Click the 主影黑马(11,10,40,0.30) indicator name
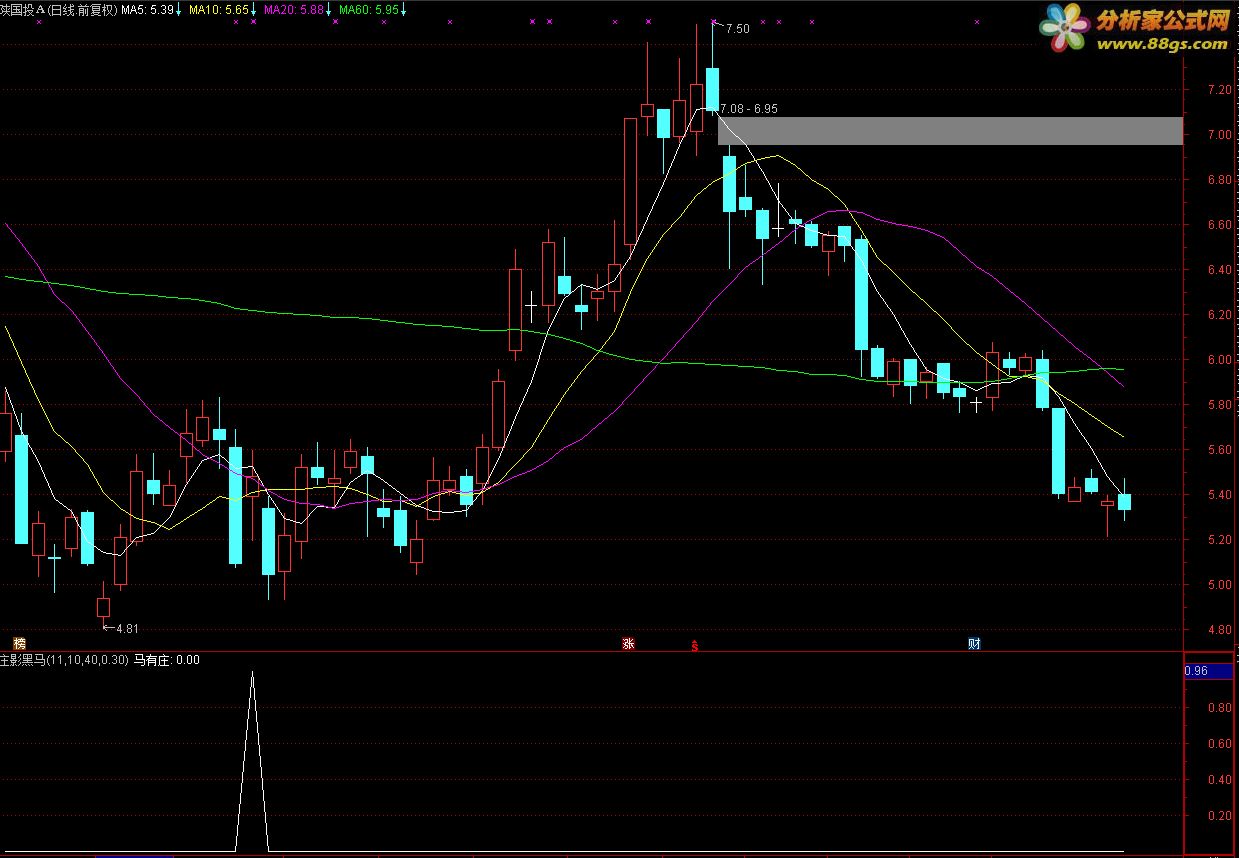The width and height of the screenshot is (1239, 858). click(x=64, y=660)
